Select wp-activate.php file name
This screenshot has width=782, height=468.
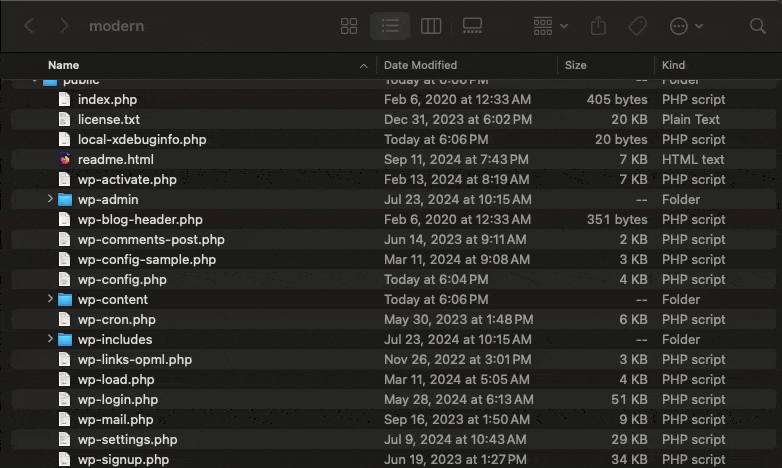pos(127,180)
